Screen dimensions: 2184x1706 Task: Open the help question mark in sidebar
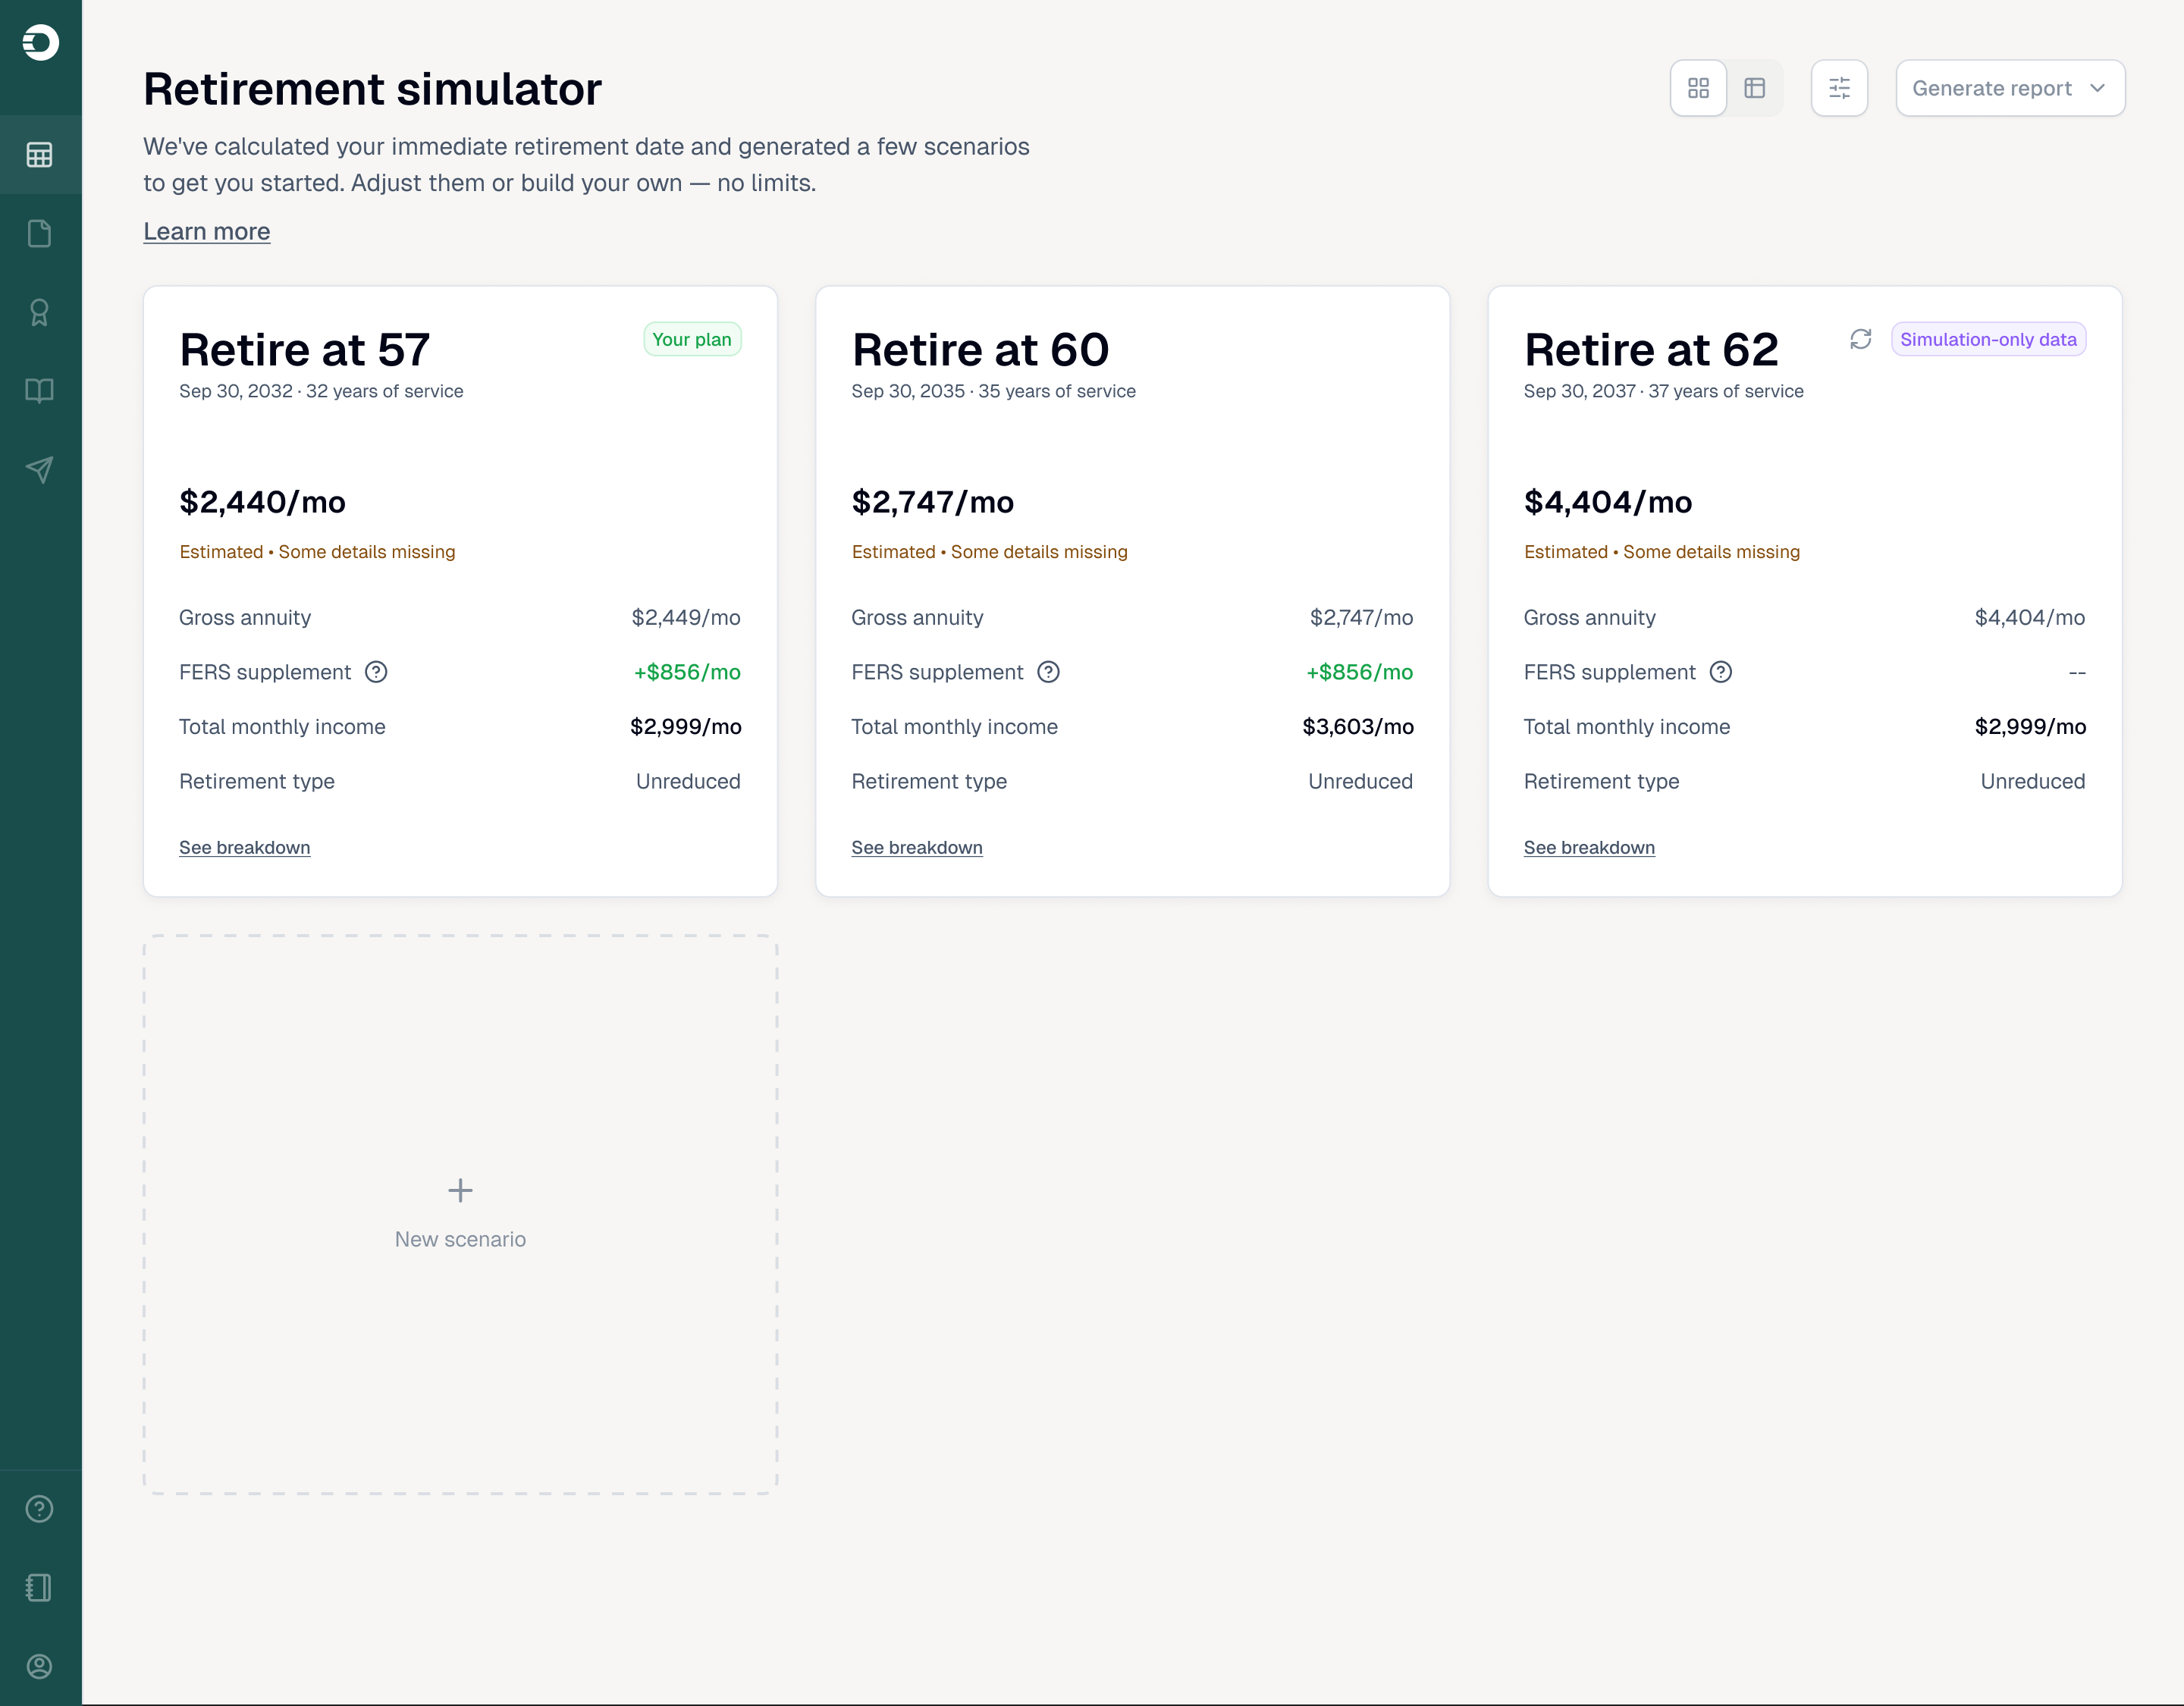pyautogui.click(x=40, y=1508)
